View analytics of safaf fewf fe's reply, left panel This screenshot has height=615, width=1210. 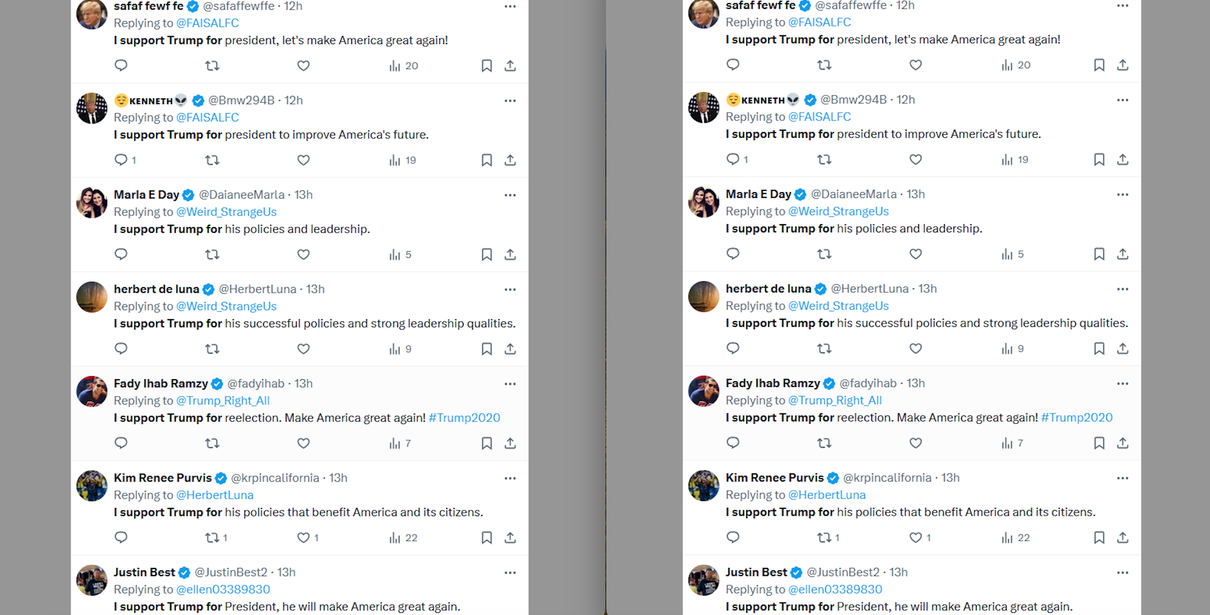(x=403, y=66)
